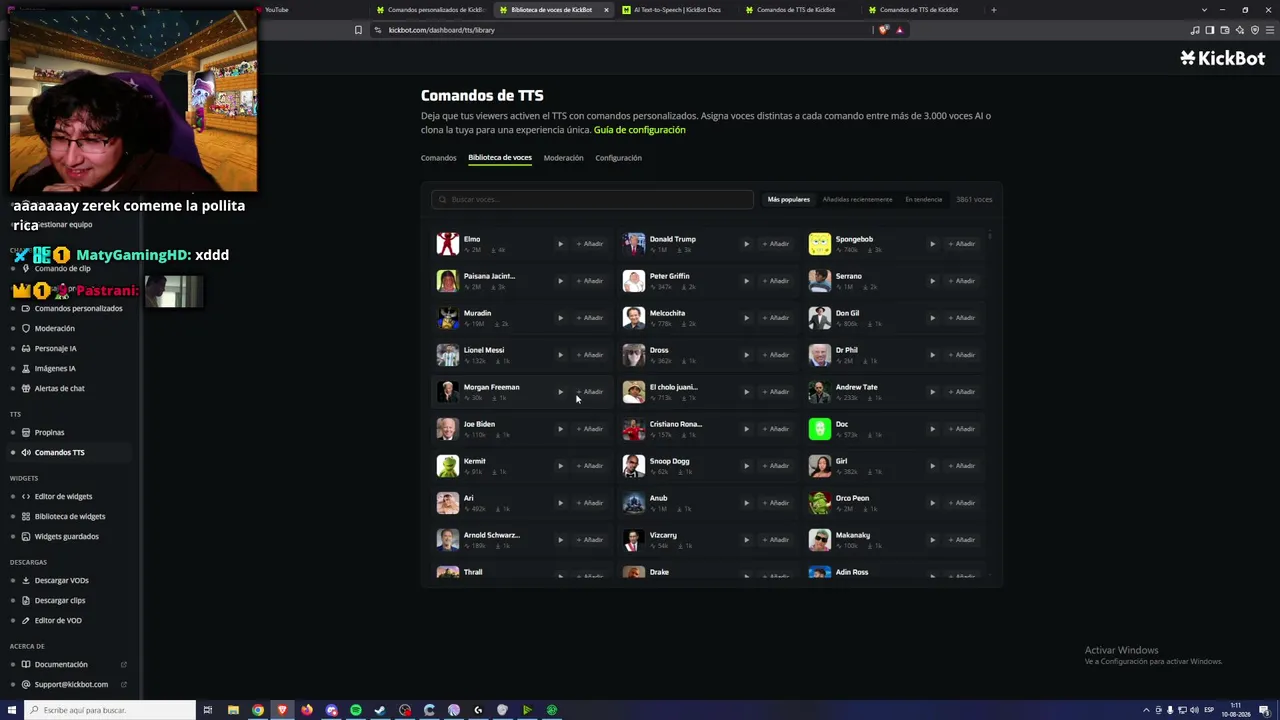Click the voice list scrollbar

pyautogui.click(x=990, y=237)
